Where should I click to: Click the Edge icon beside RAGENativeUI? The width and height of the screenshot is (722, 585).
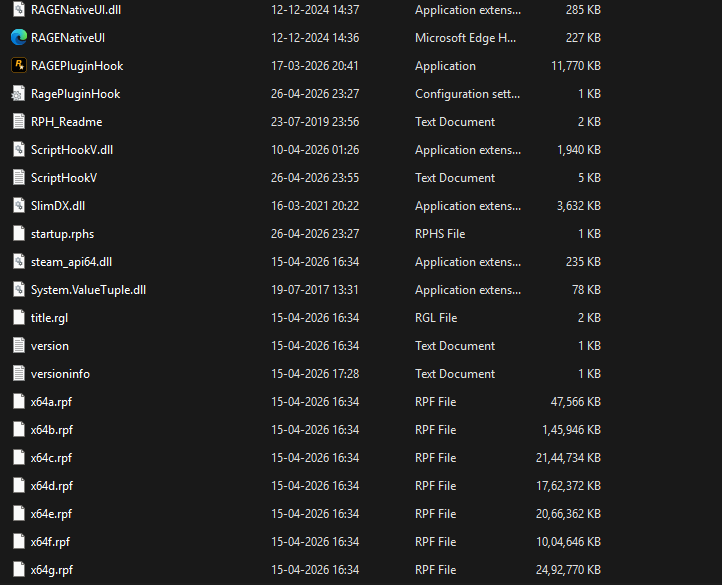(19, 37)
